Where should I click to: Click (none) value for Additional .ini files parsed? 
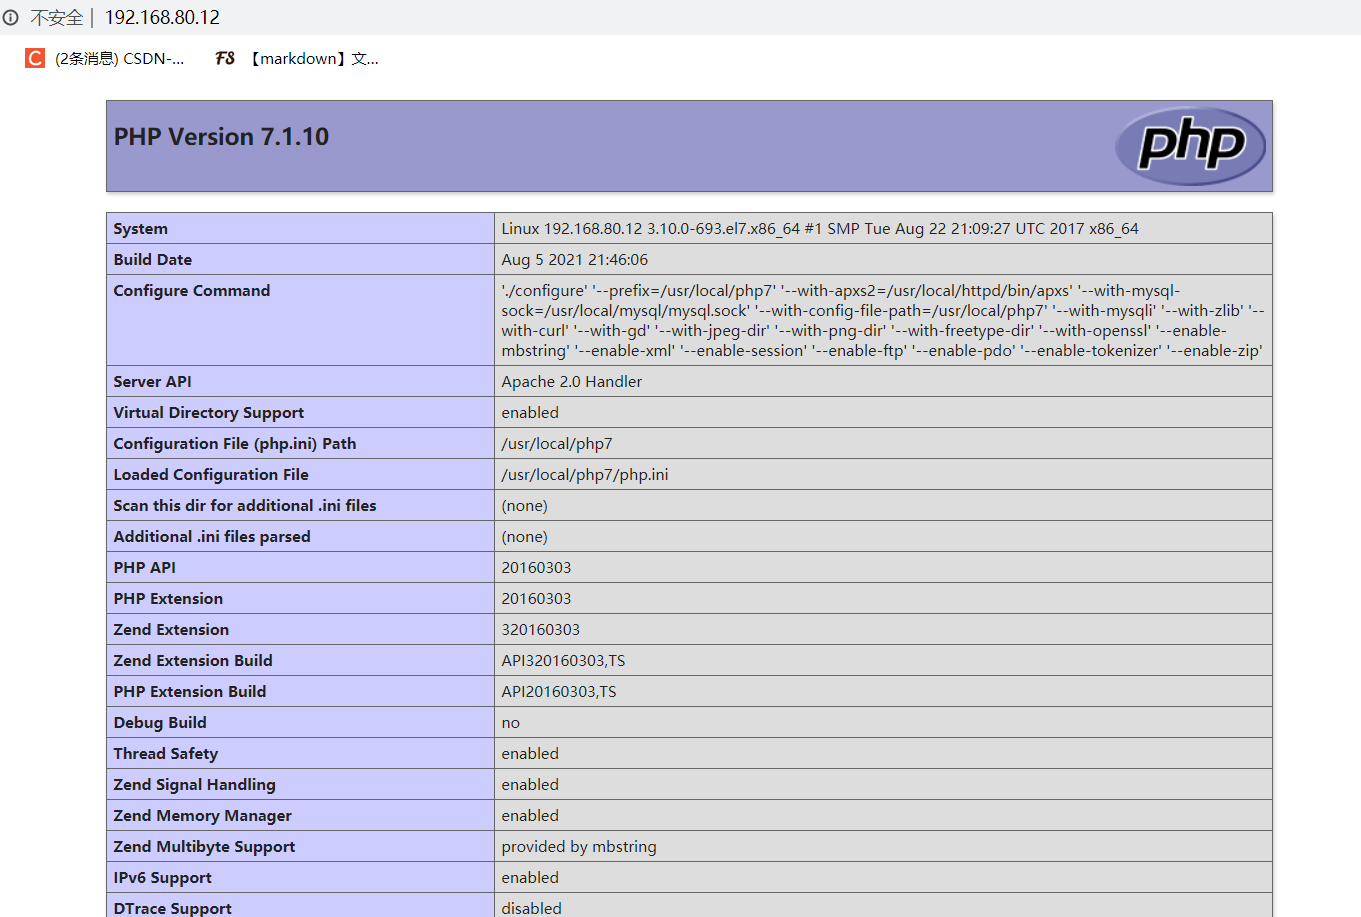(525, 536)
